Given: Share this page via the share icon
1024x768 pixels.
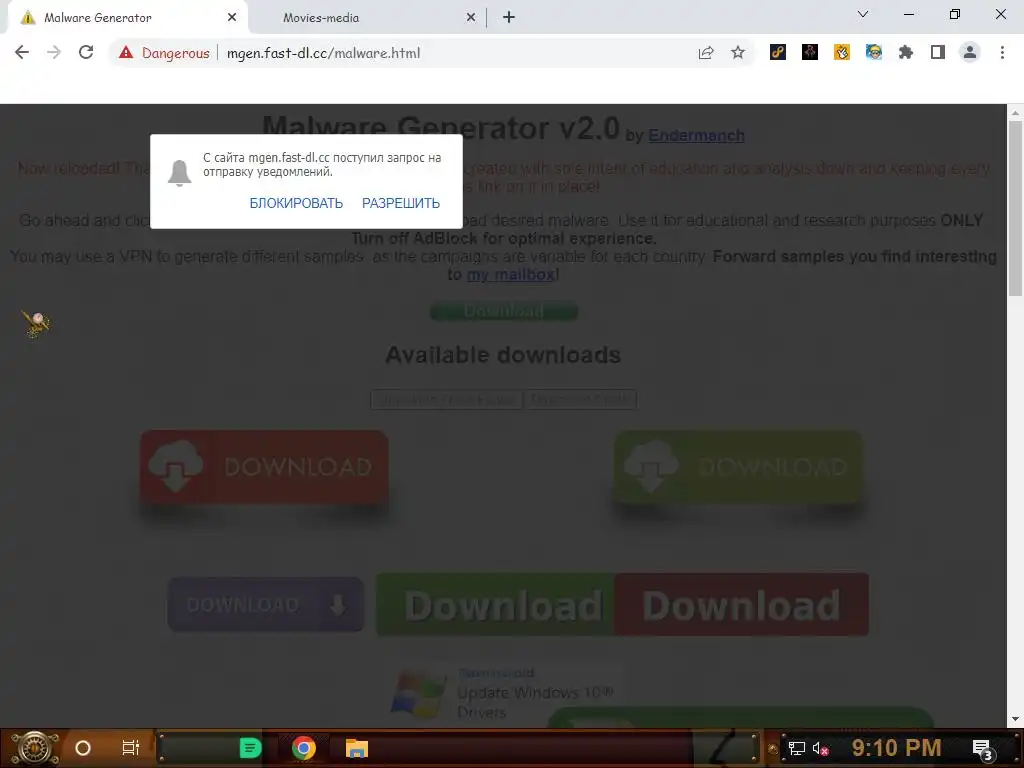Looking at the screenshot, I should (705, 53).
